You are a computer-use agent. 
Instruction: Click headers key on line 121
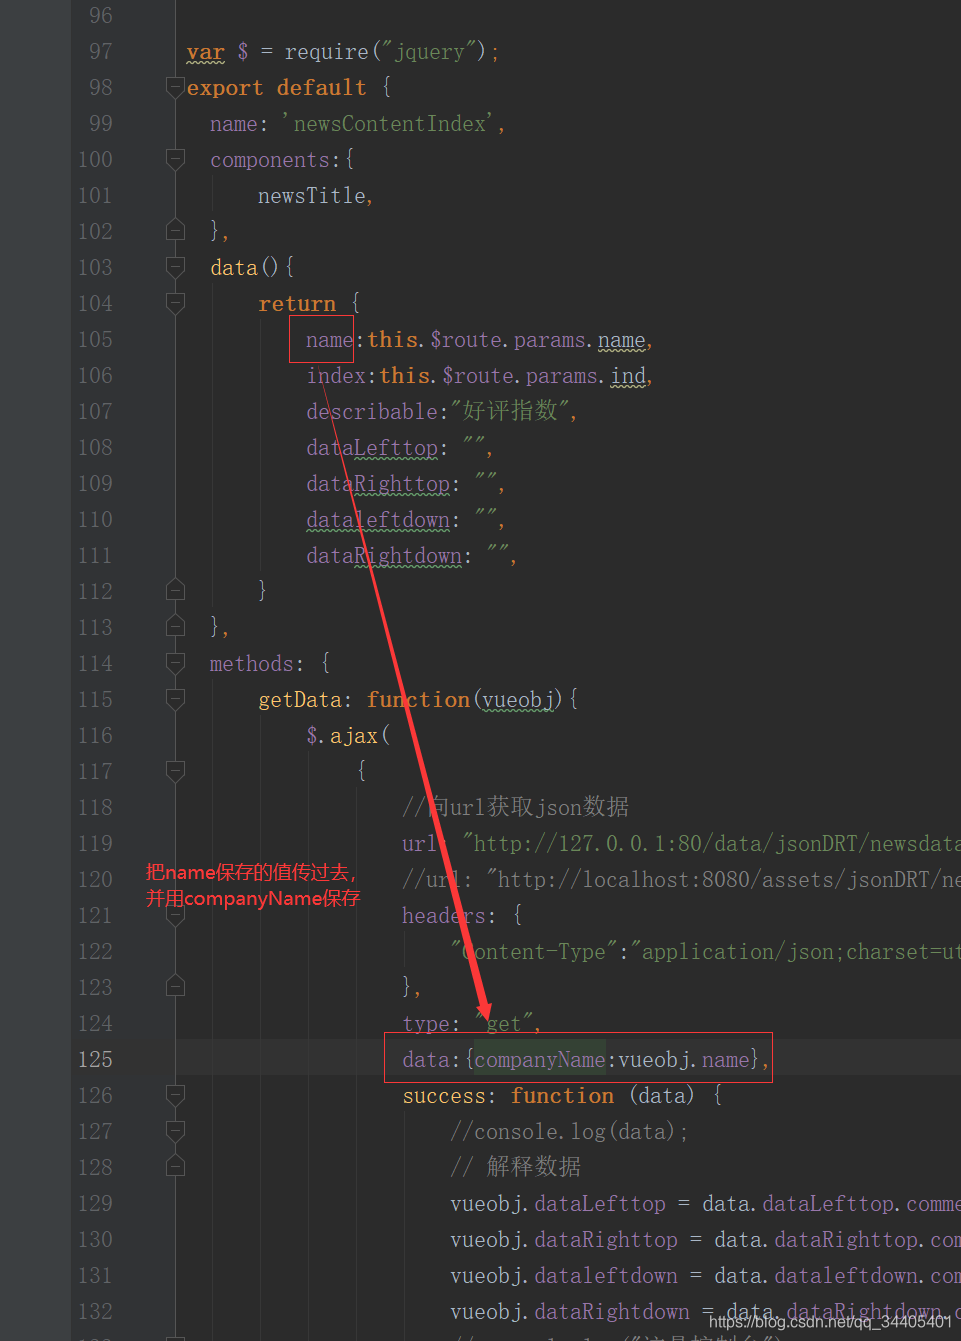[443, 916]
